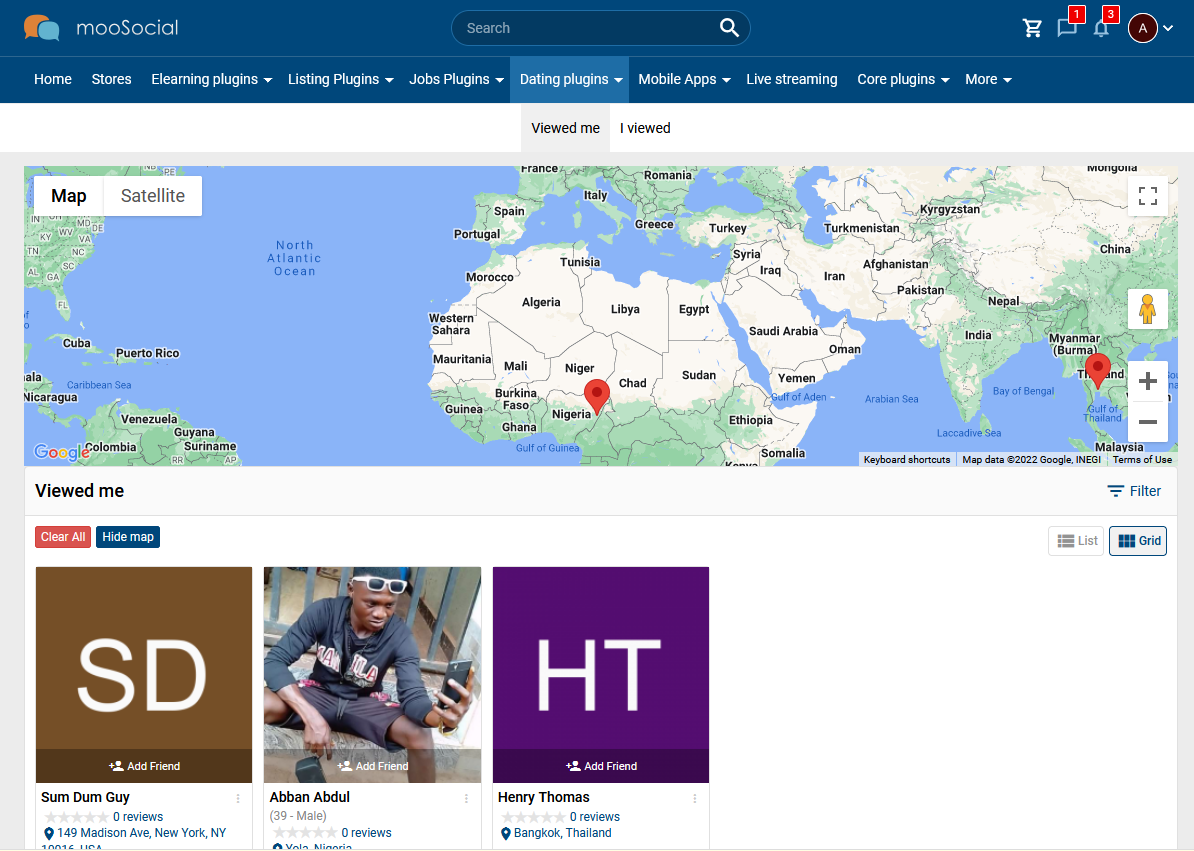Image resolution: width=1194 pixels, height=851 pixels.
Task: Select the I viewed tab
Action: 645,128
